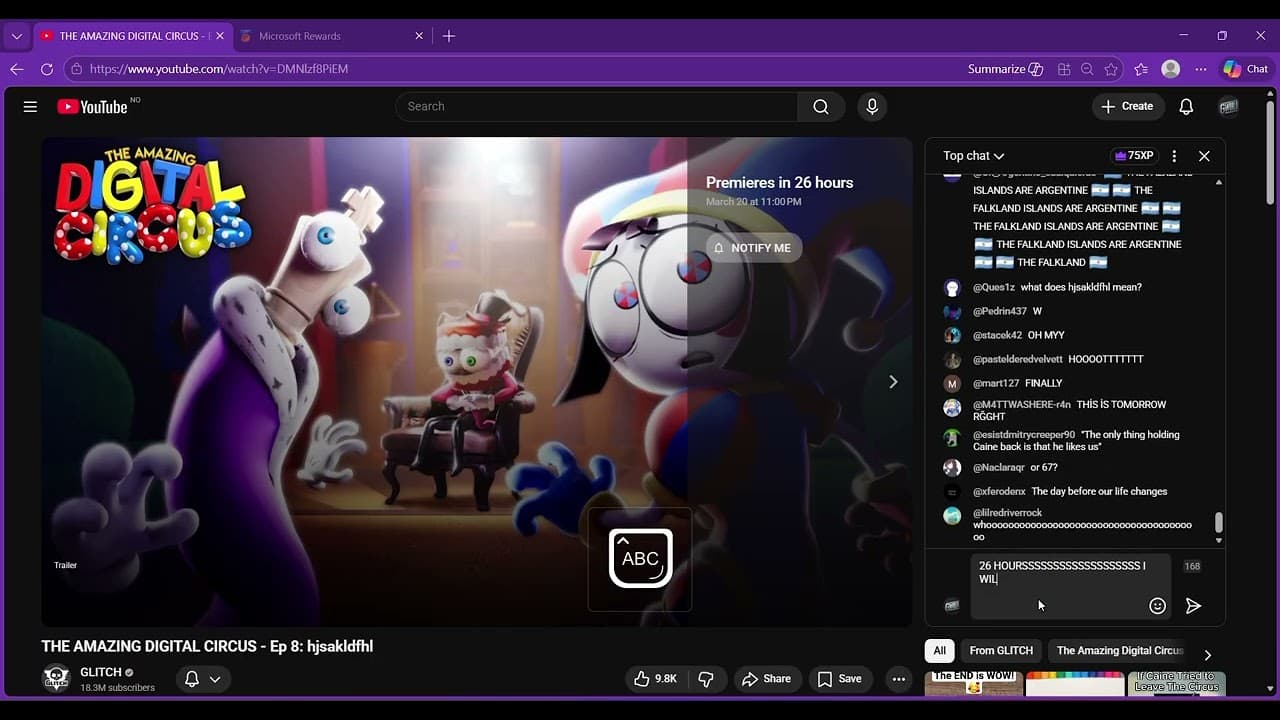Dislike the video
The height and width of the screenshot is (720, 1280).
706,679
